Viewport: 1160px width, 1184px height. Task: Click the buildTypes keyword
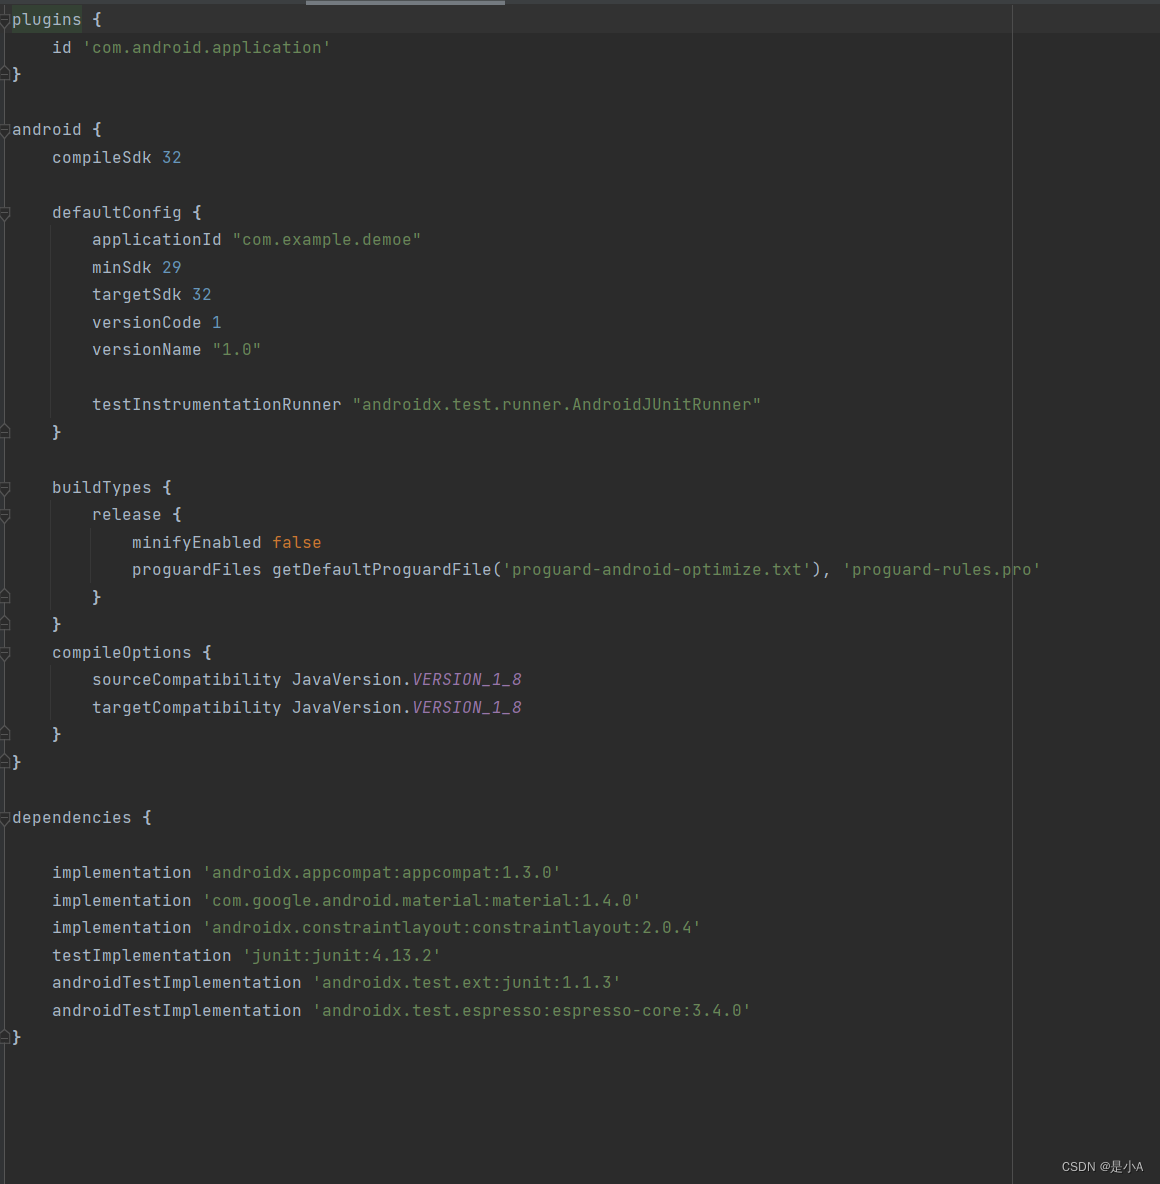point(102,488)
